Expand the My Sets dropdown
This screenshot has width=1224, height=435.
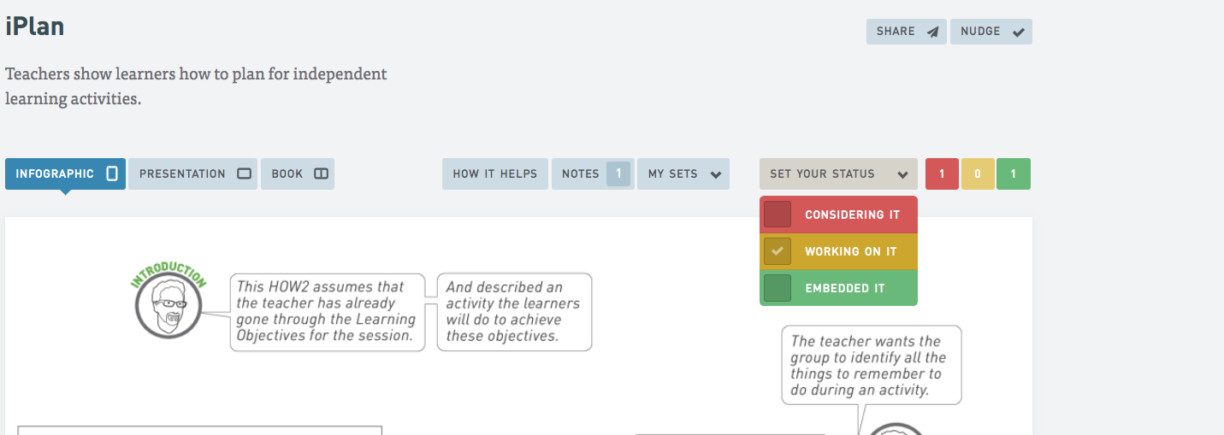pos(683,174)
